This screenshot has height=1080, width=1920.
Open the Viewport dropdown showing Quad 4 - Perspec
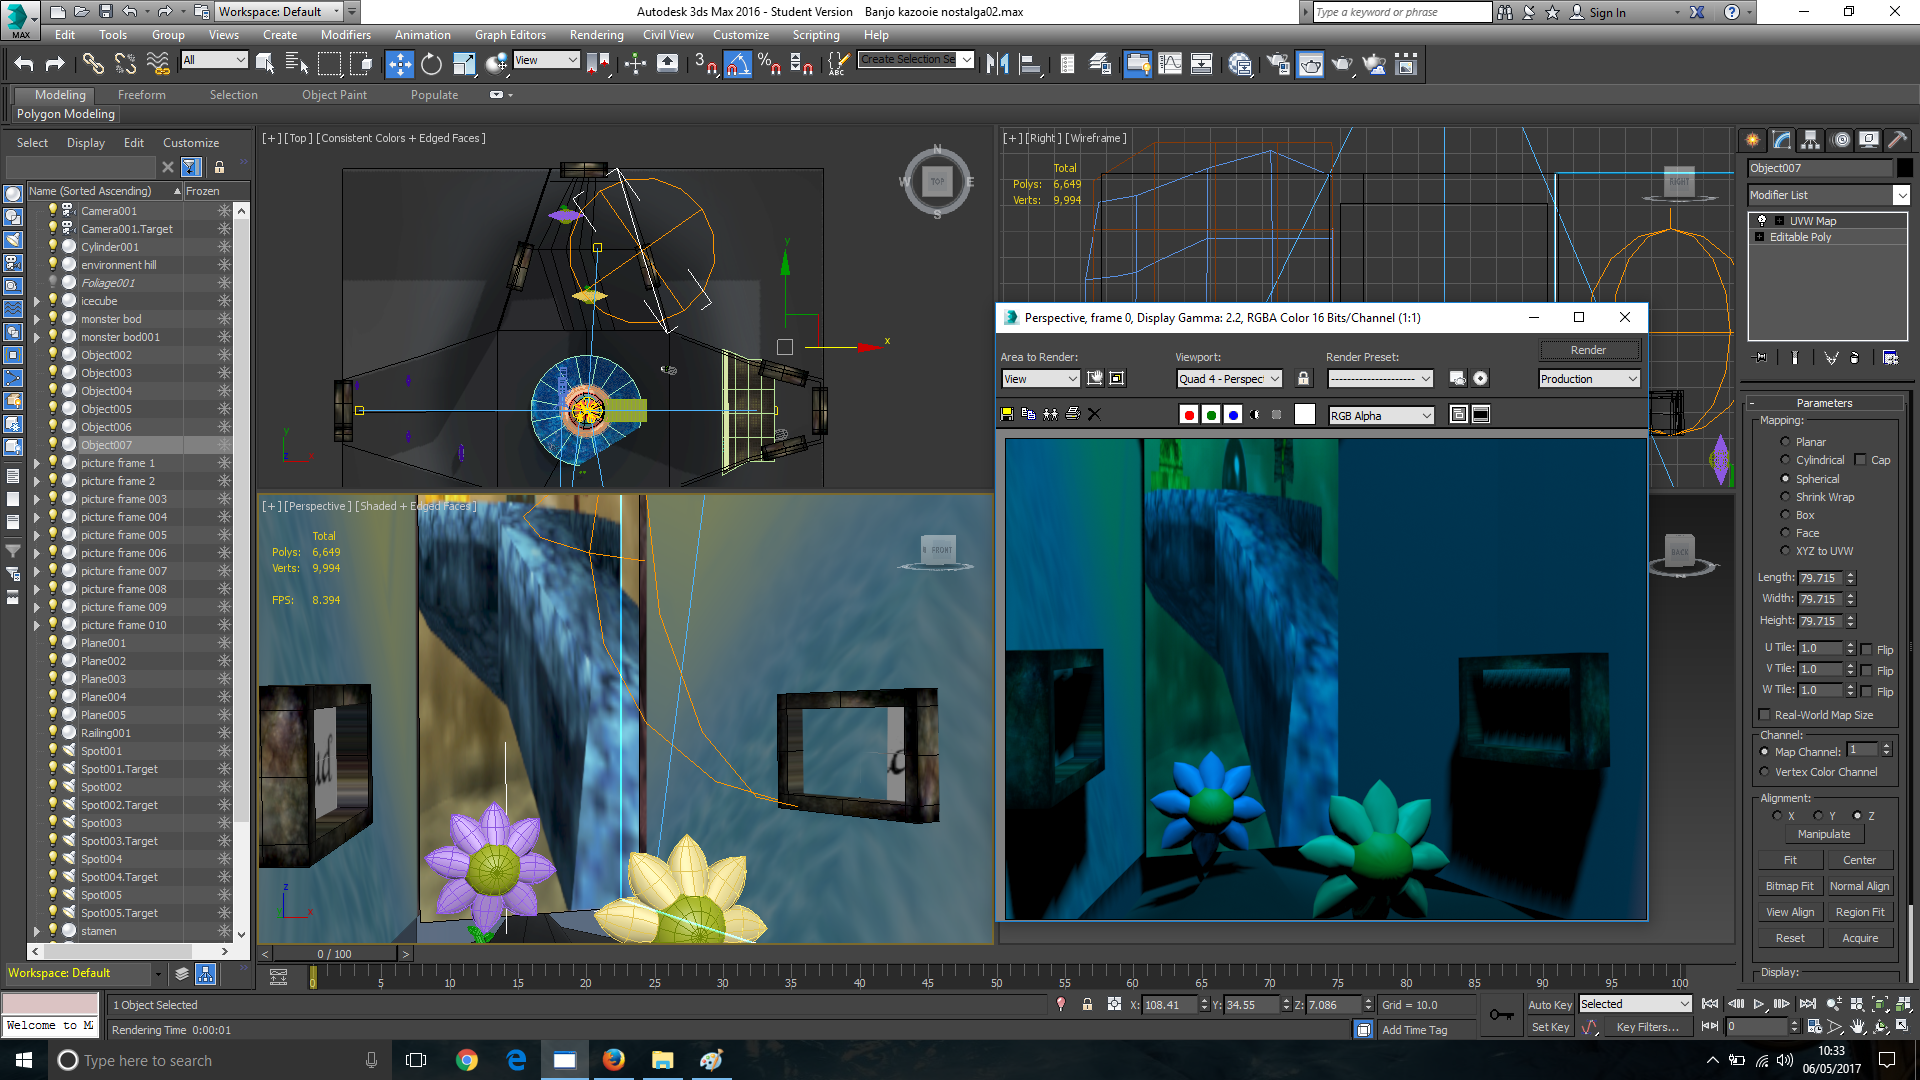coord(1228,378)
